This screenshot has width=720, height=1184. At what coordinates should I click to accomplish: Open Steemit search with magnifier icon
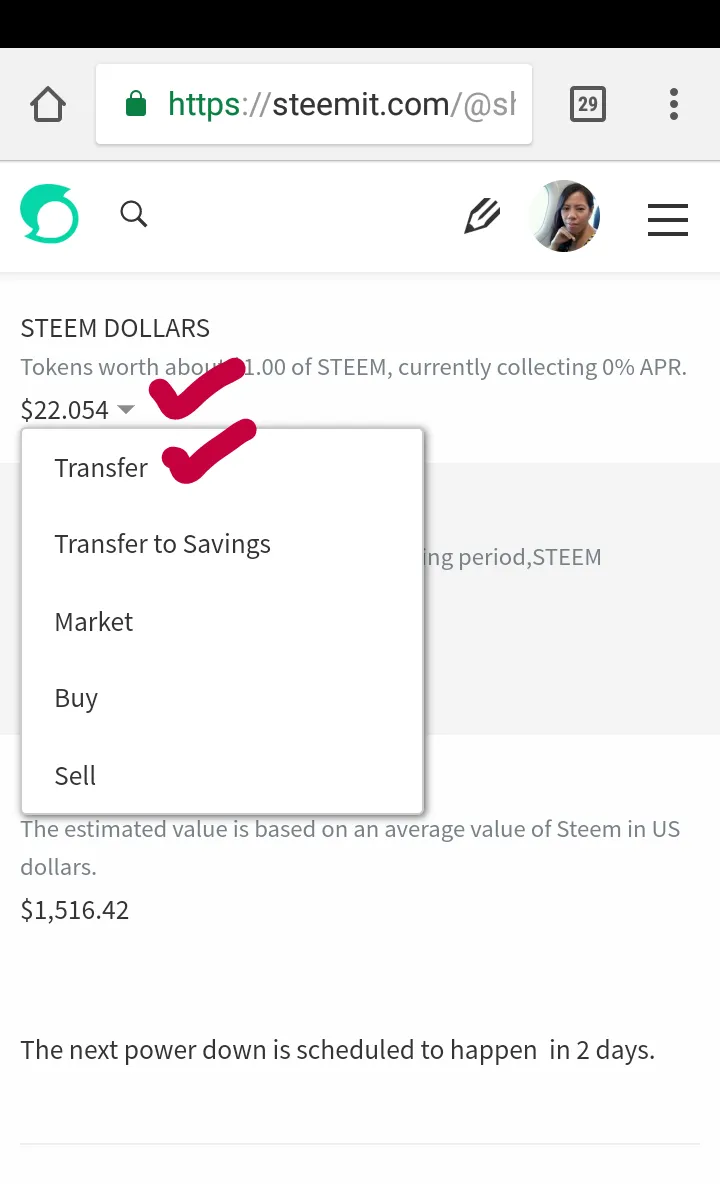click(x=134, y=214)
